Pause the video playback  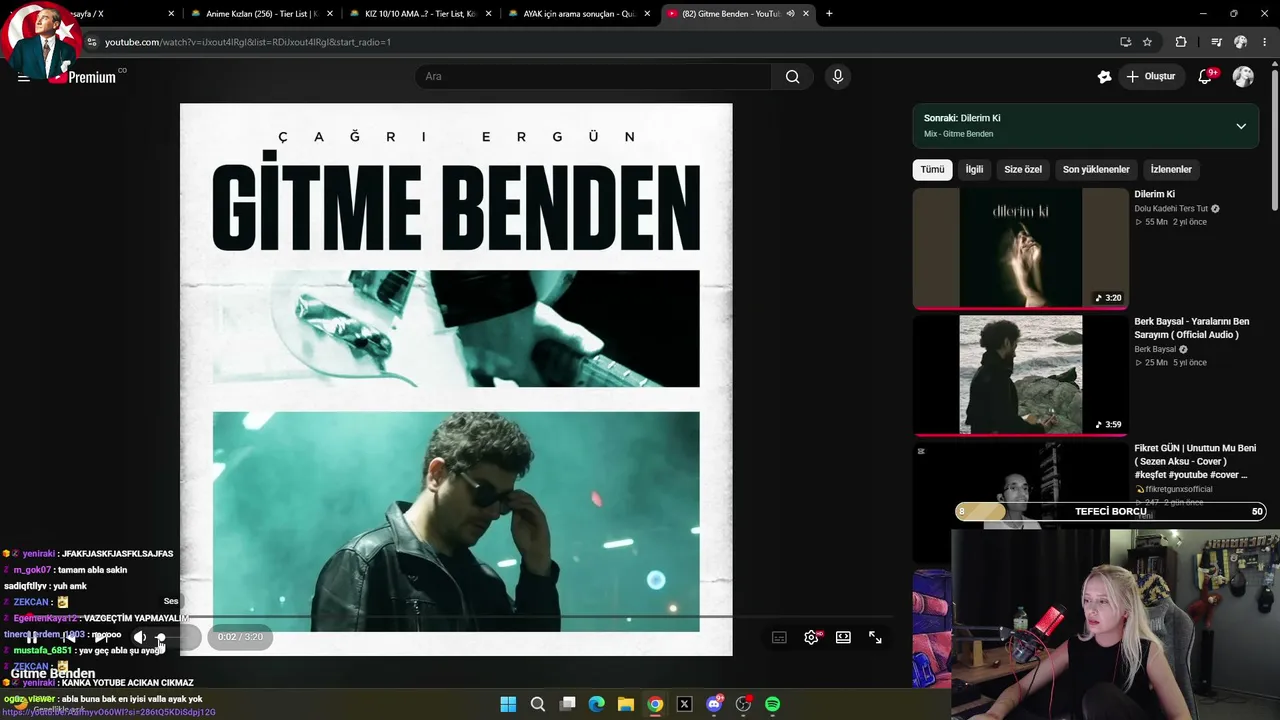(32, 637)
